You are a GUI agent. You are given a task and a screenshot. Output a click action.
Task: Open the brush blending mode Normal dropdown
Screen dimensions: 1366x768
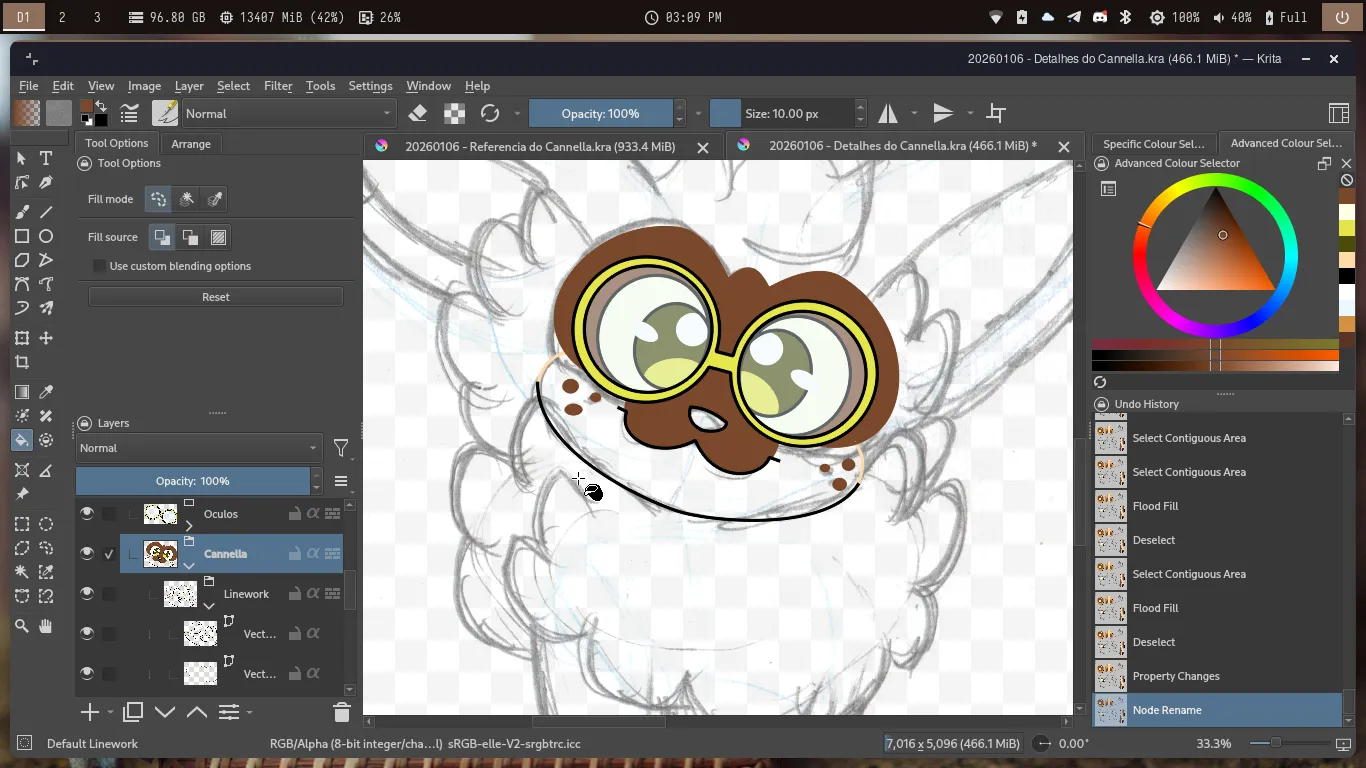288,113
